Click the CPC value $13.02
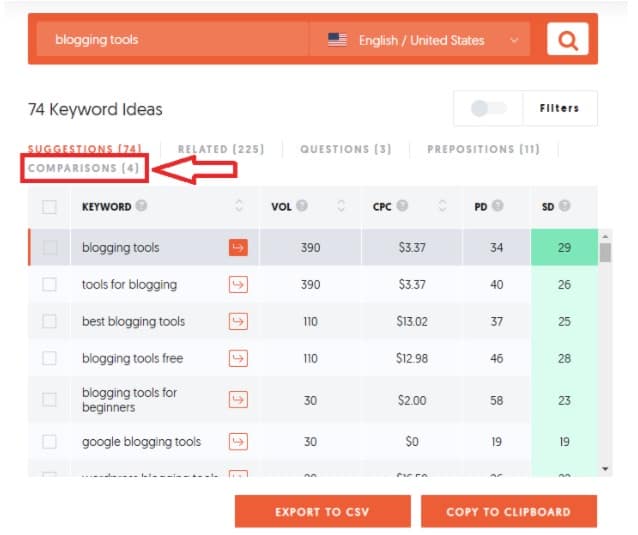Screen dimensions: 638x535 tap(412, 321)
